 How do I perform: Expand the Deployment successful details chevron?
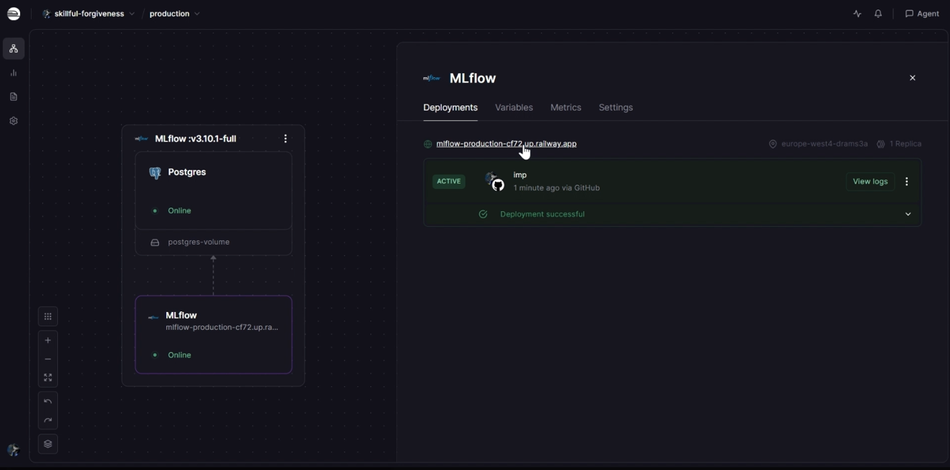908,214
